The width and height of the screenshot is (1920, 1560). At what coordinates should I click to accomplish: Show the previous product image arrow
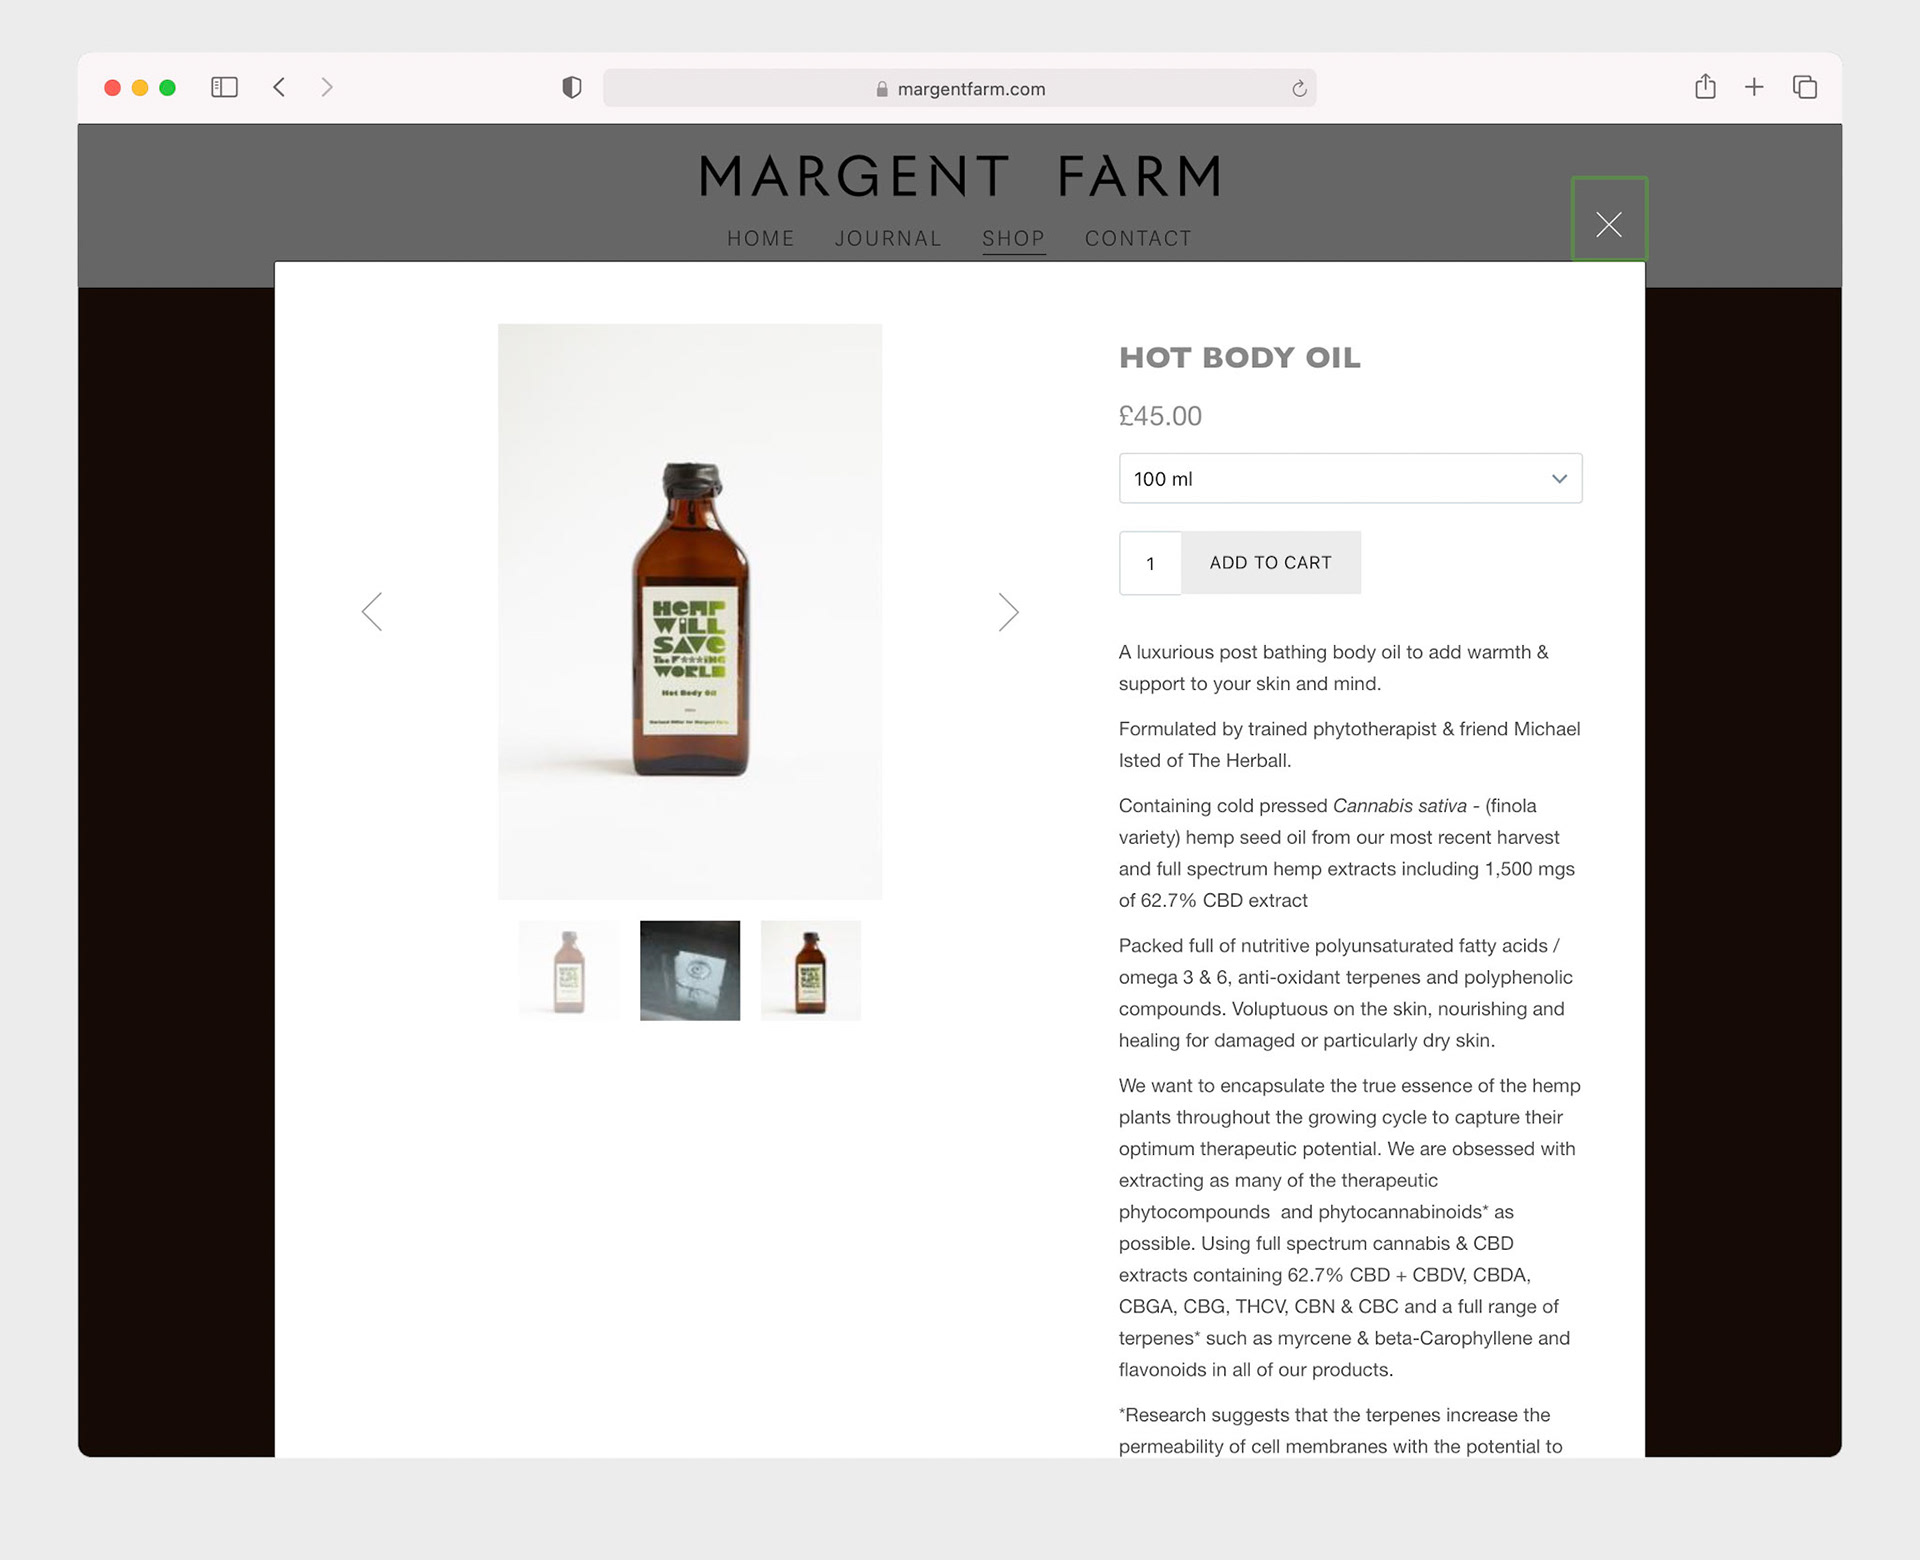tap(372, 612)
